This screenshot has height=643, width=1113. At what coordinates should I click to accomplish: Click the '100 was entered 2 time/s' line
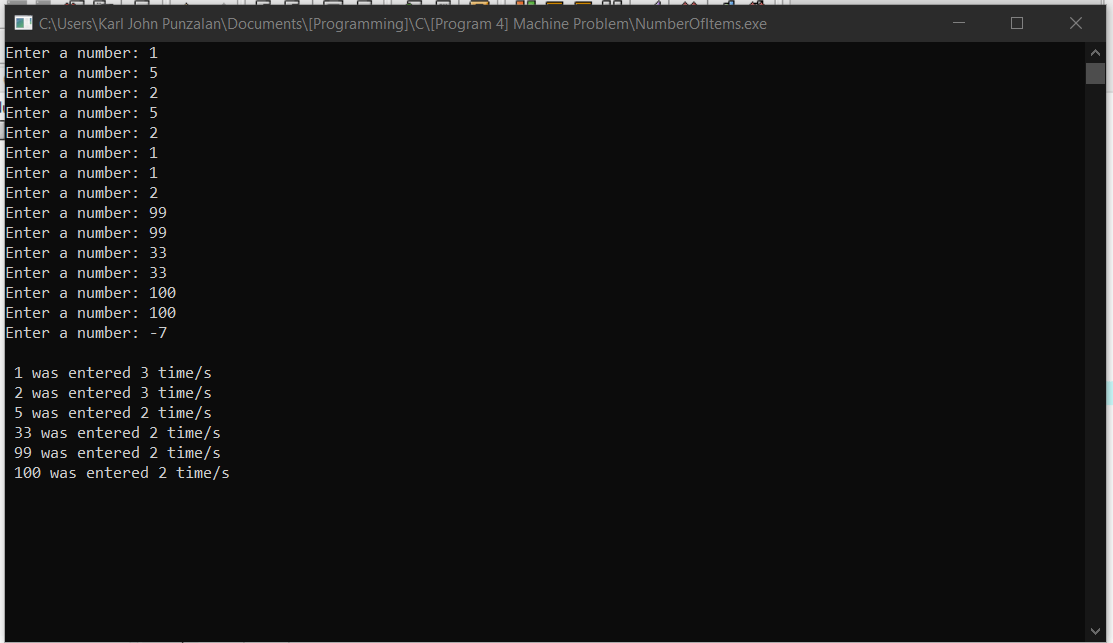[123, 472]
